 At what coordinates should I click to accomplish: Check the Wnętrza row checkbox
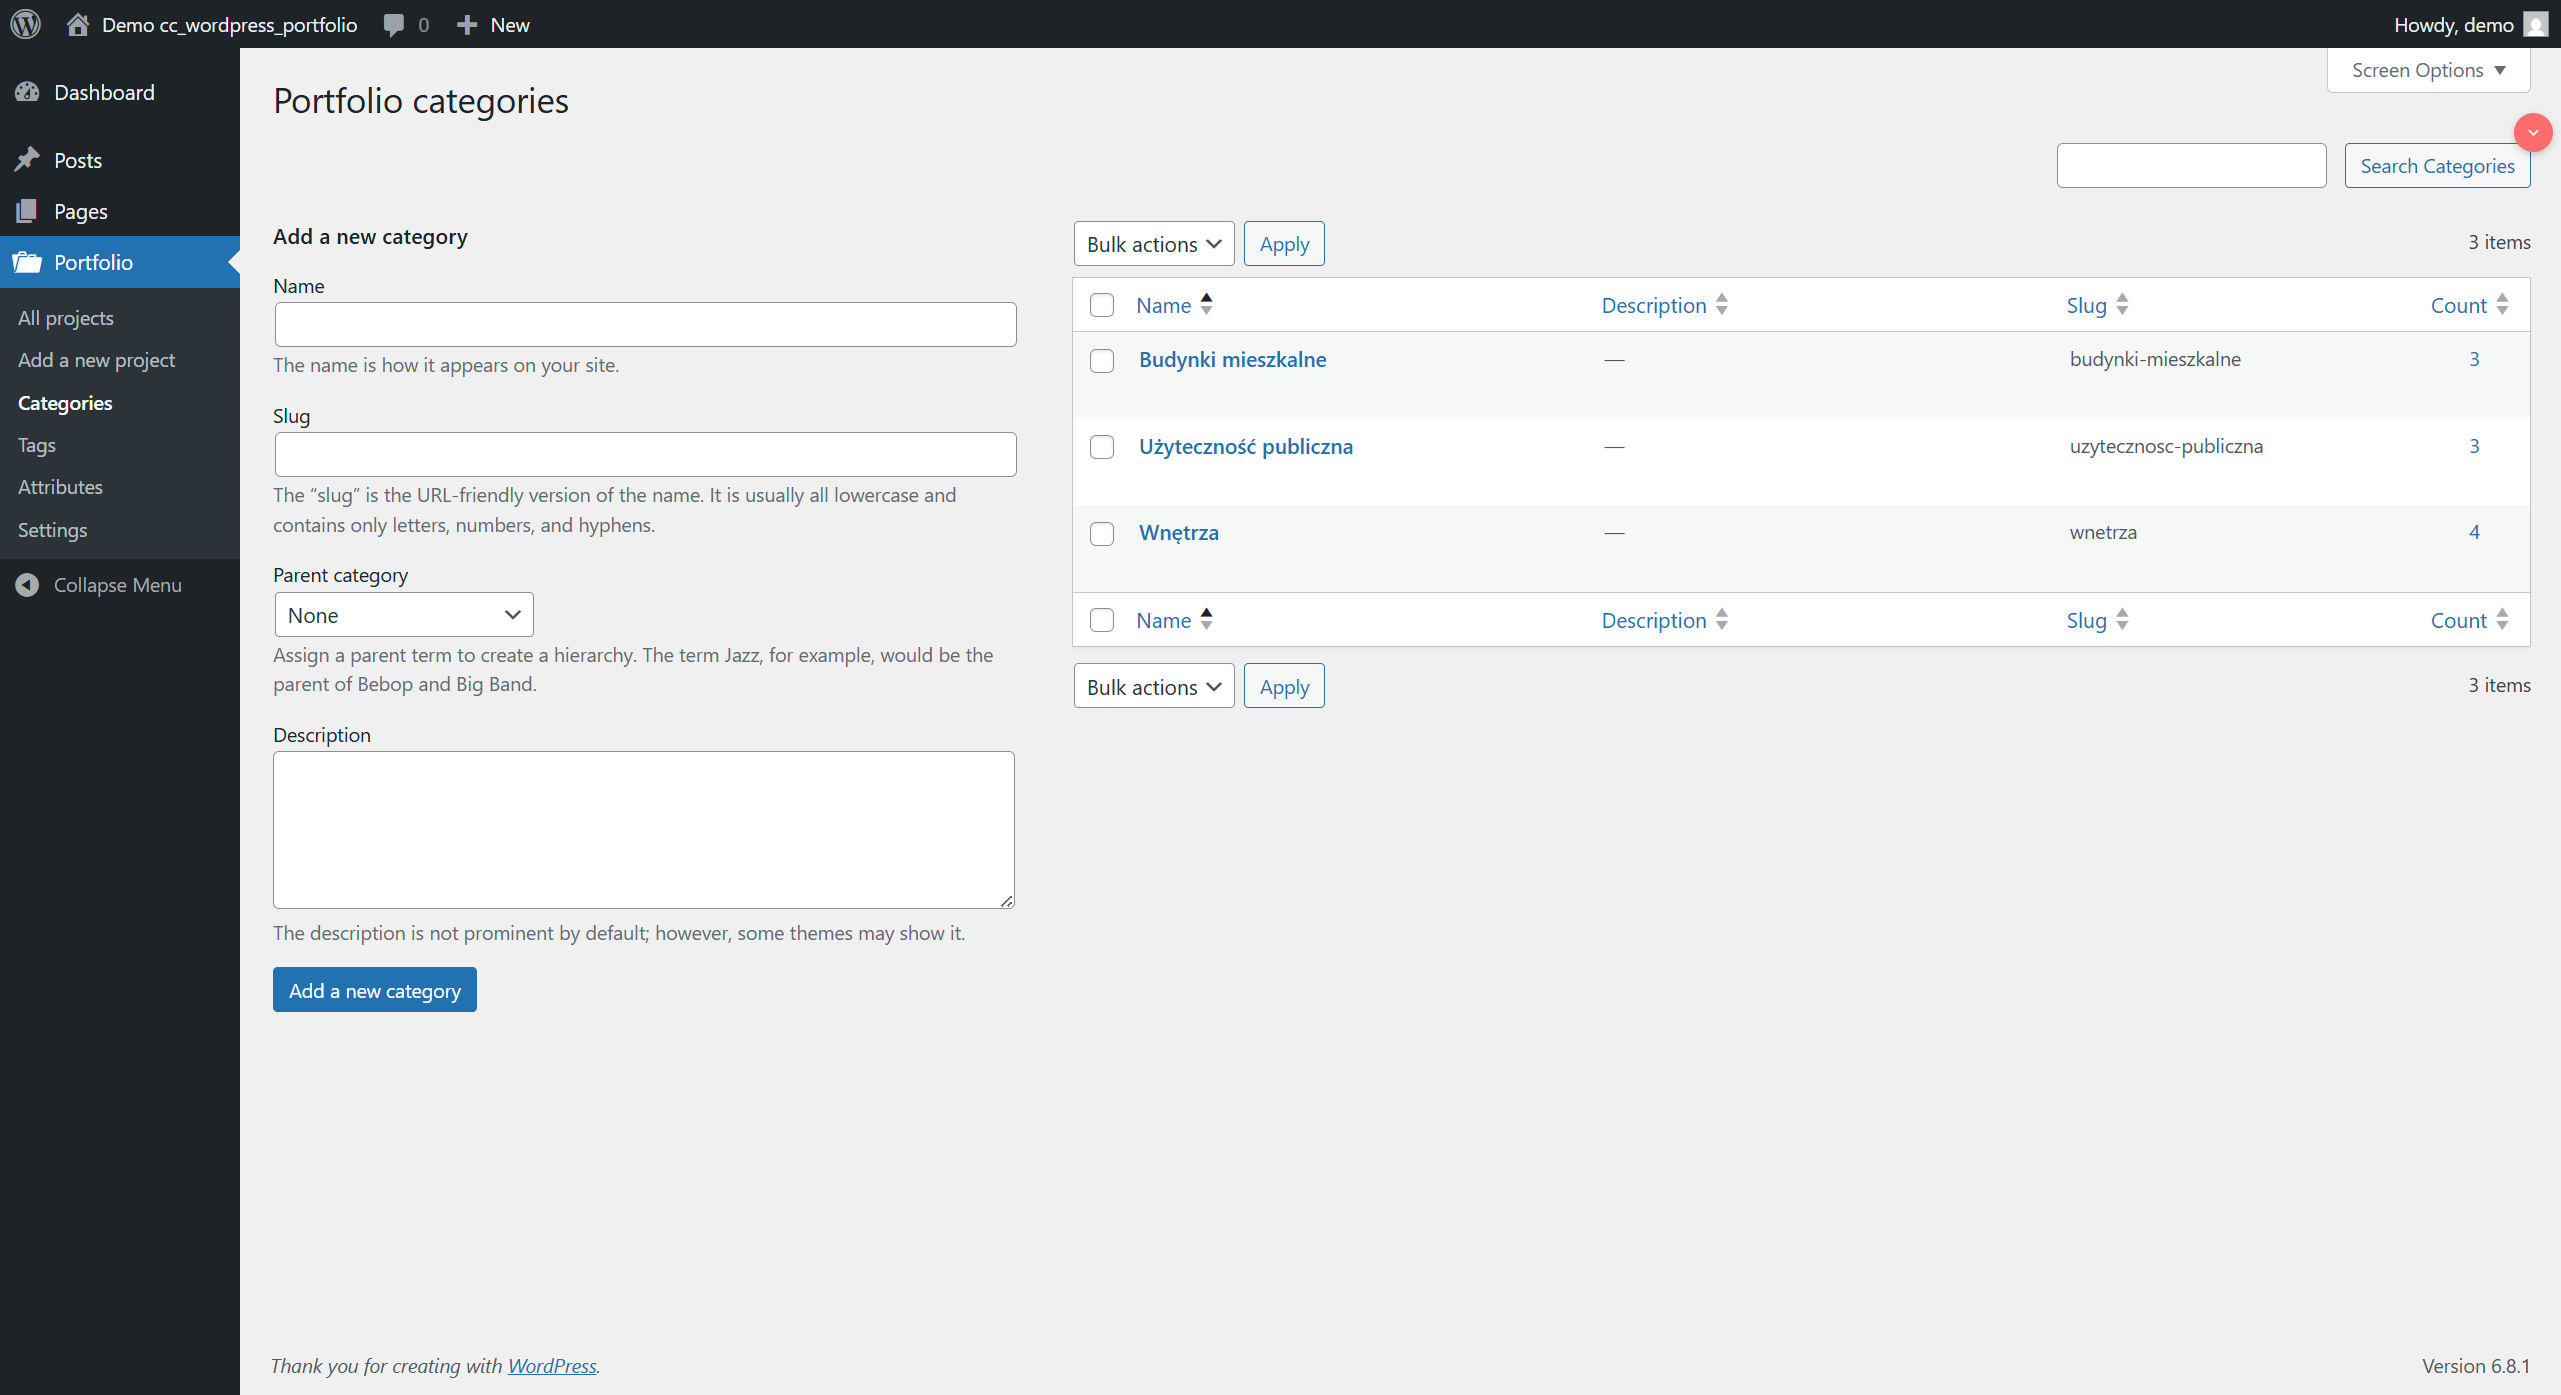click(1101, 533)
